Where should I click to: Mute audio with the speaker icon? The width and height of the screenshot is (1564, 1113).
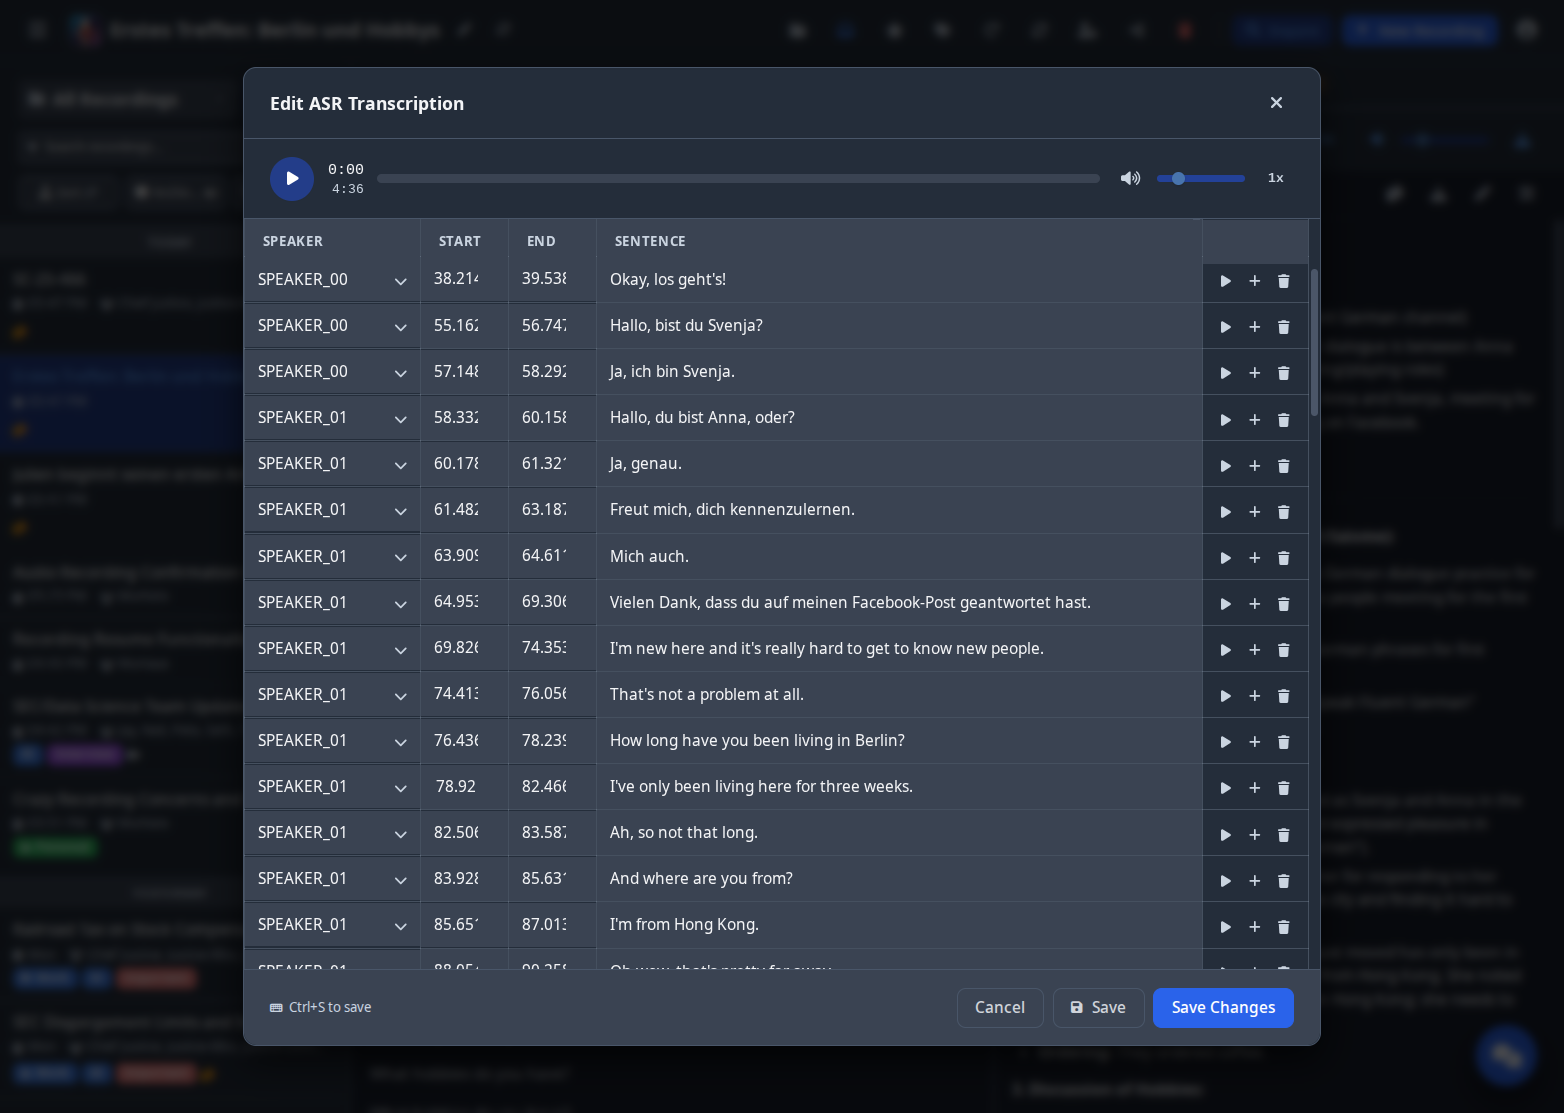(1130, 178)
